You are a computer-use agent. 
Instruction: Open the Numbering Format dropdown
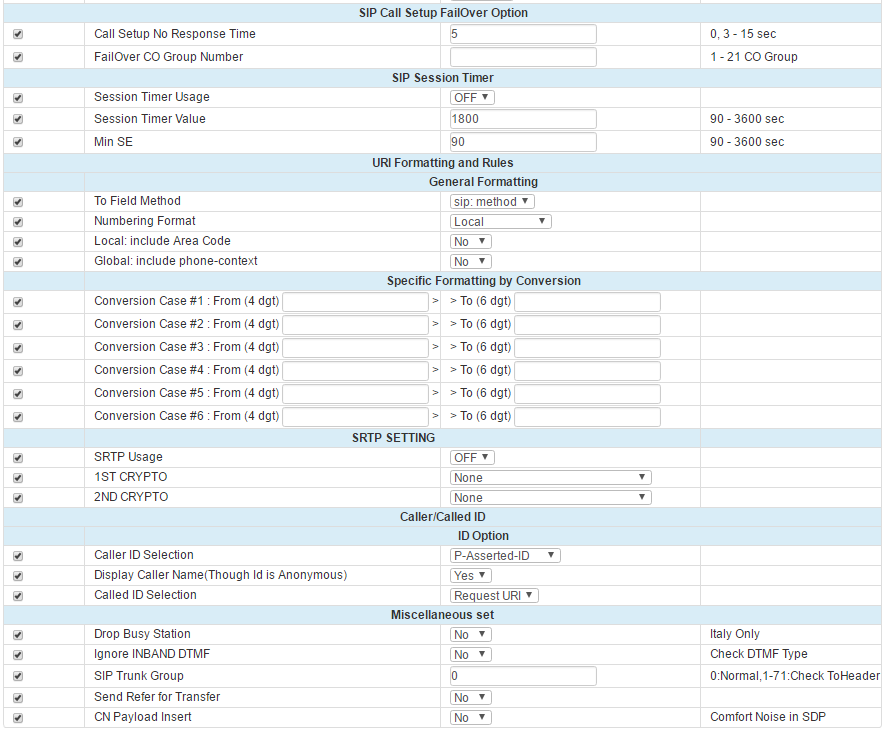click(500, 222)
